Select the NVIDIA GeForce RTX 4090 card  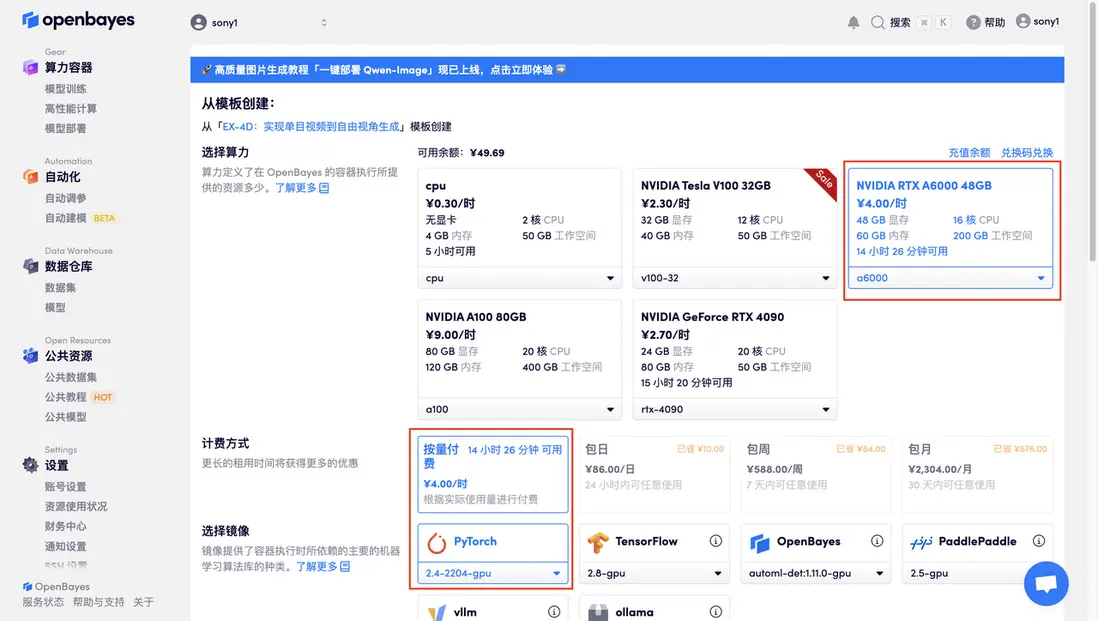(735, 358)
